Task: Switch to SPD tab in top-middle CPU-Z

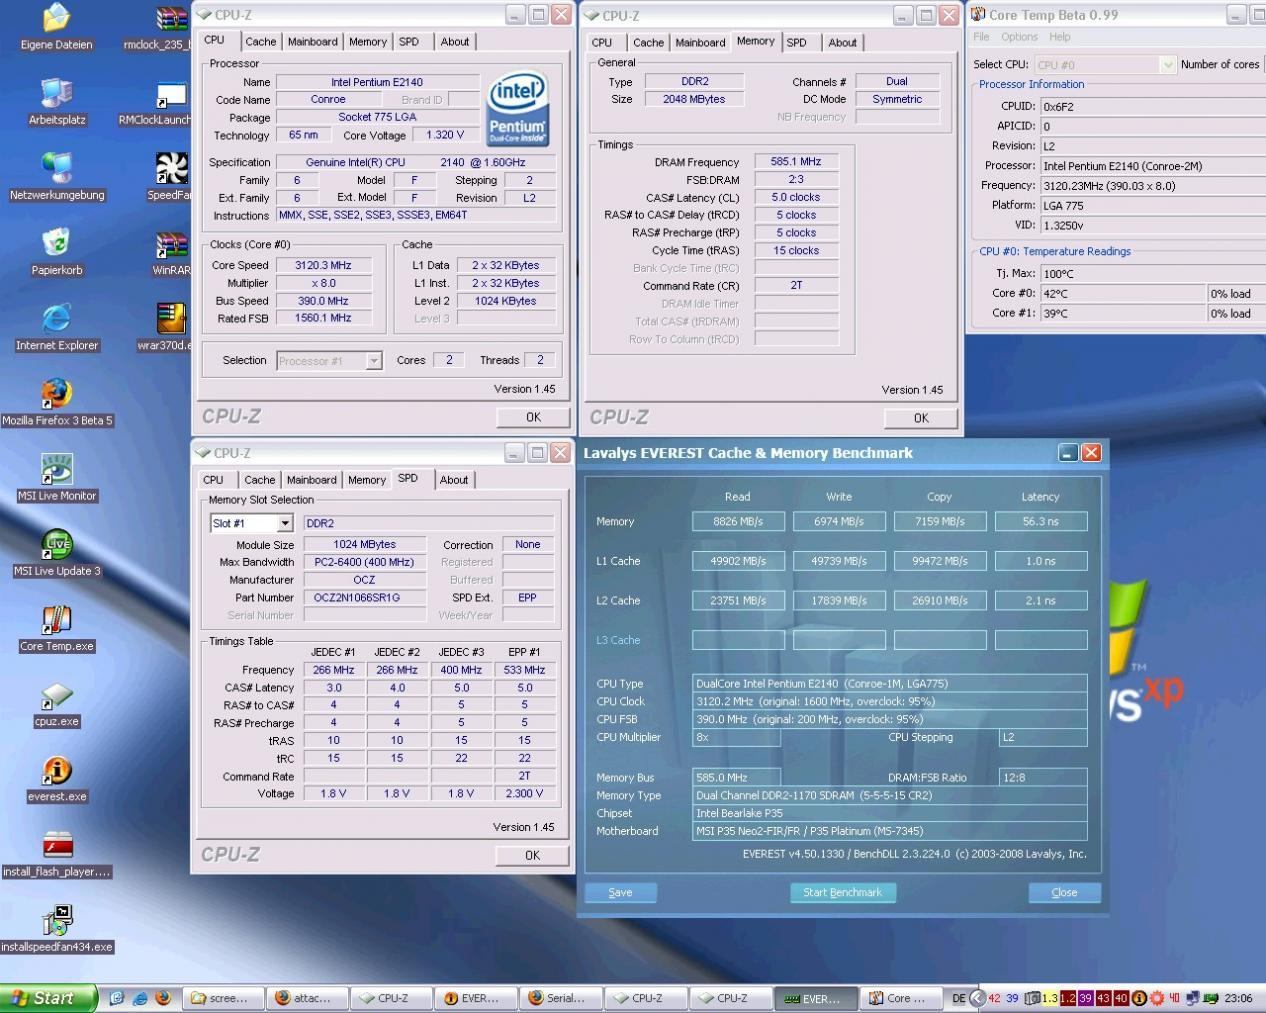Action: tap(796, 43)
